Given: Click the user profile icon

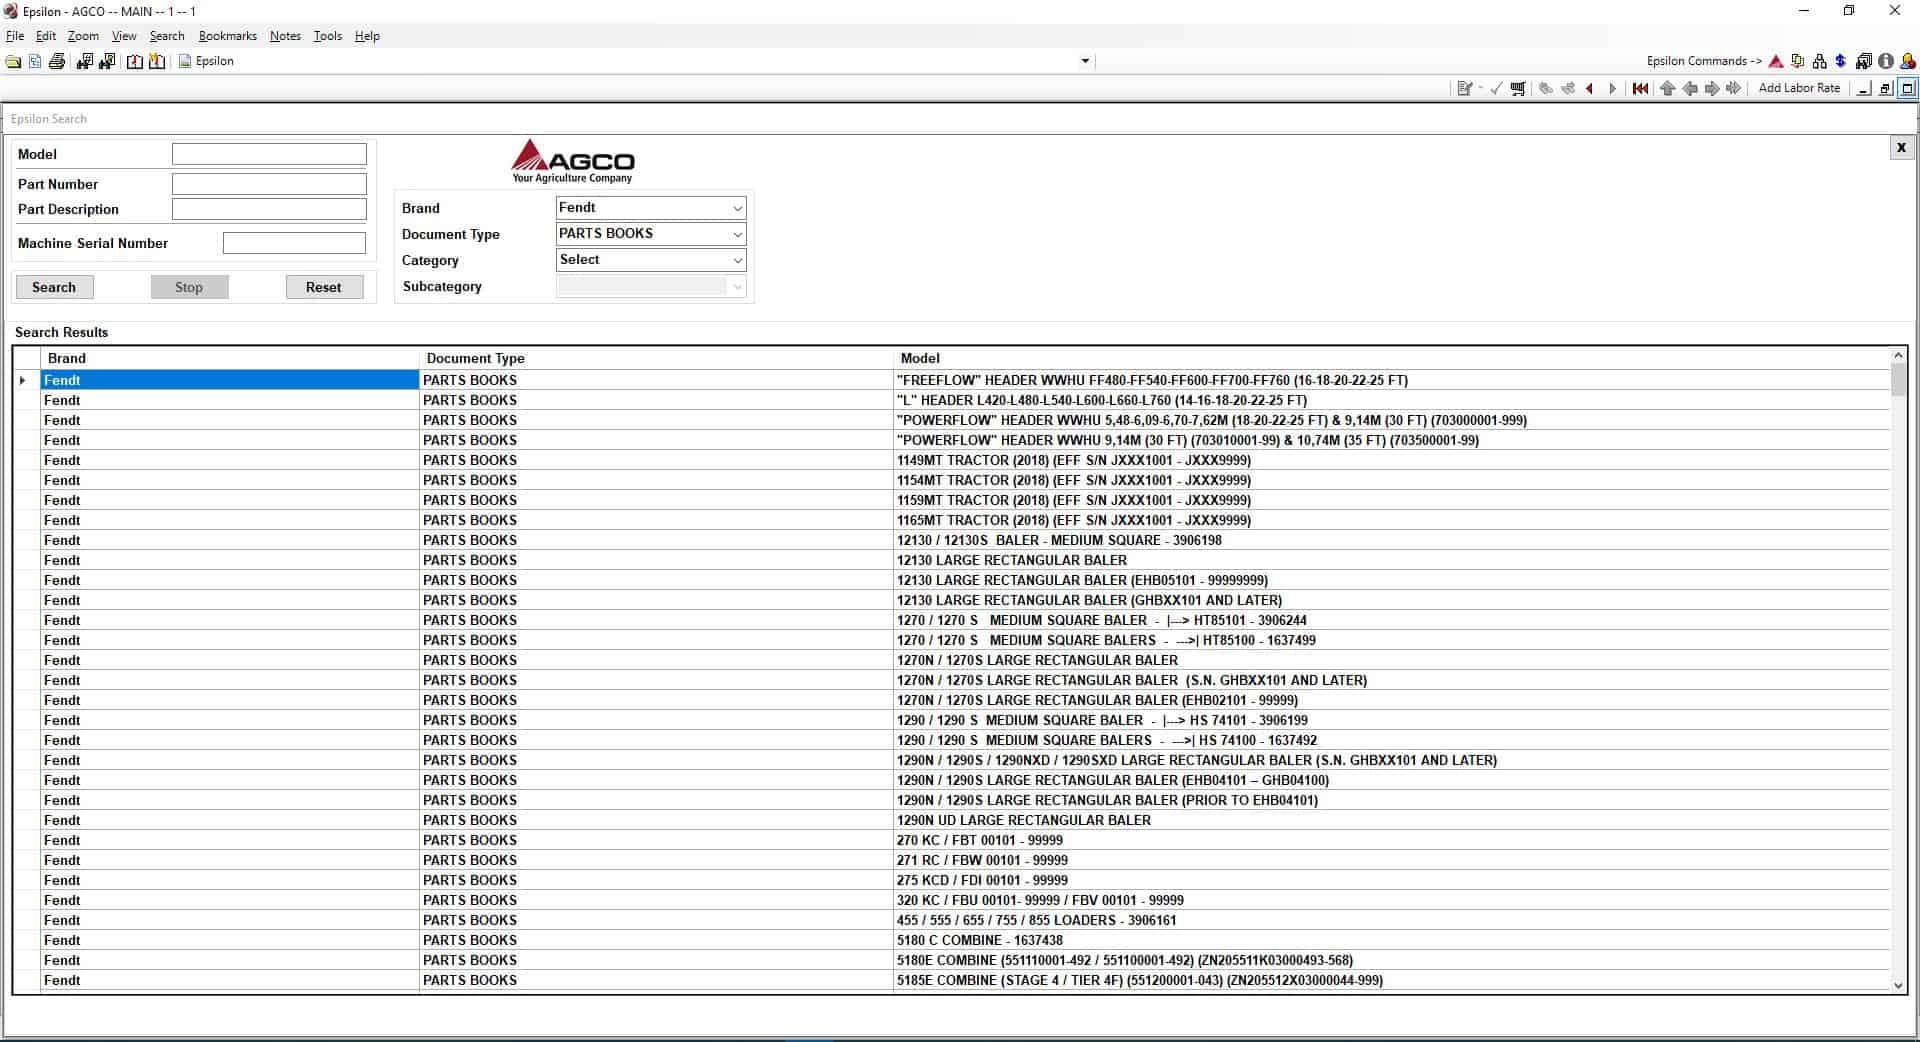Looking at the screenshot, I should [1907, 62].
